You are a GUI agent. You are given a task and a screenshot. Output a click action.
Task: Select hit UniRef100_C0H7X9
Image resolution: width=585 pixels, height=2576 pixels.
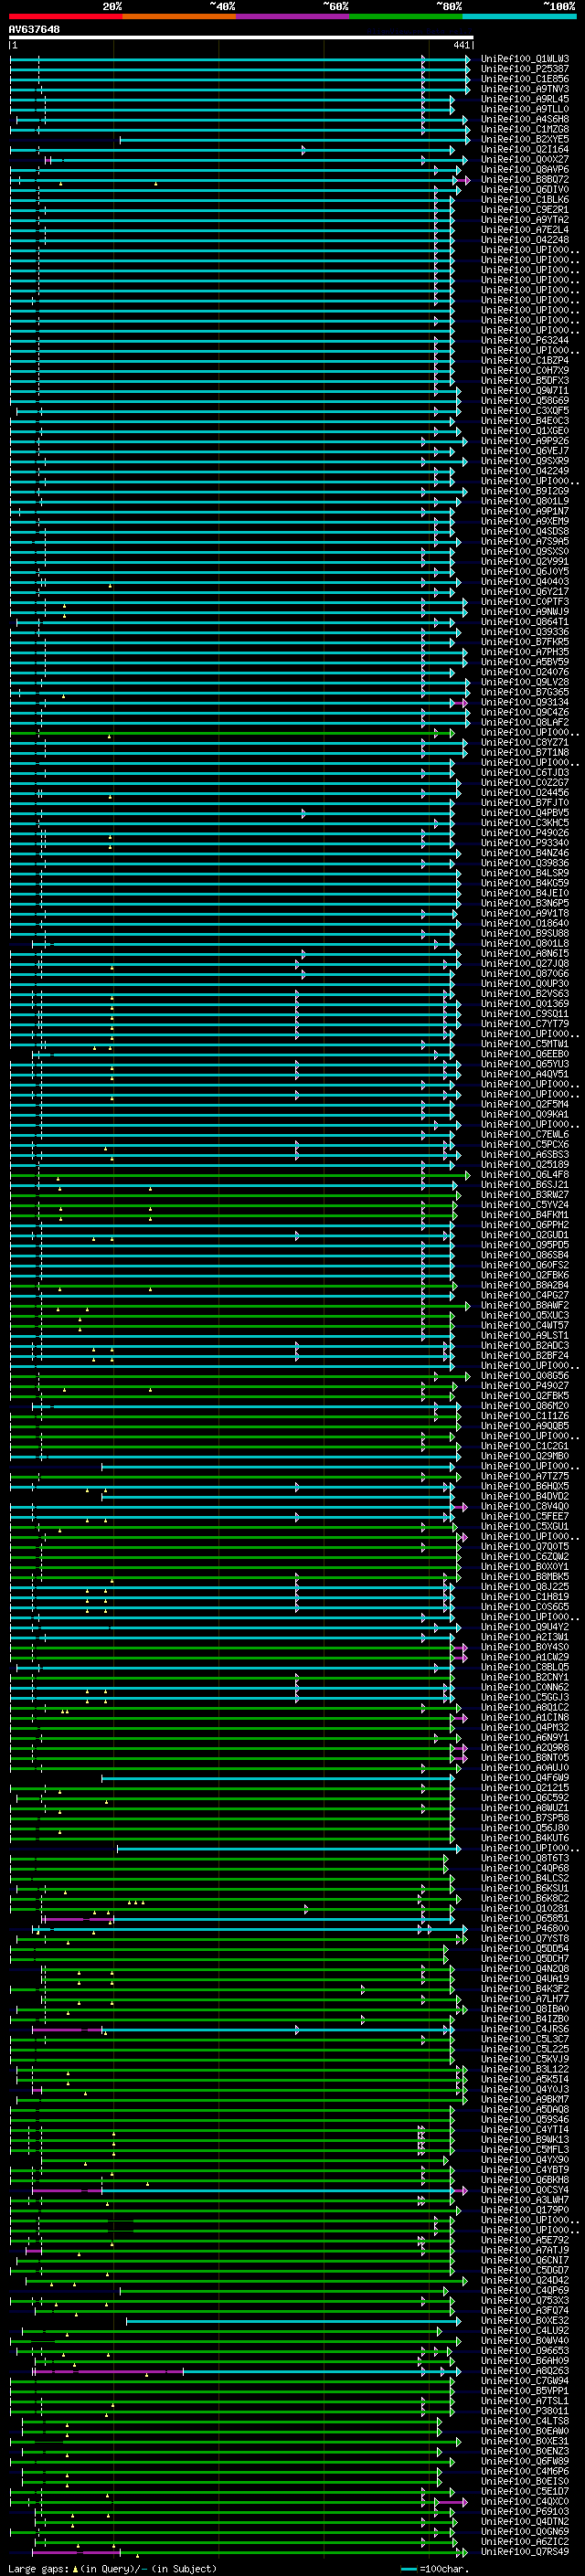[x=525, y=371]
